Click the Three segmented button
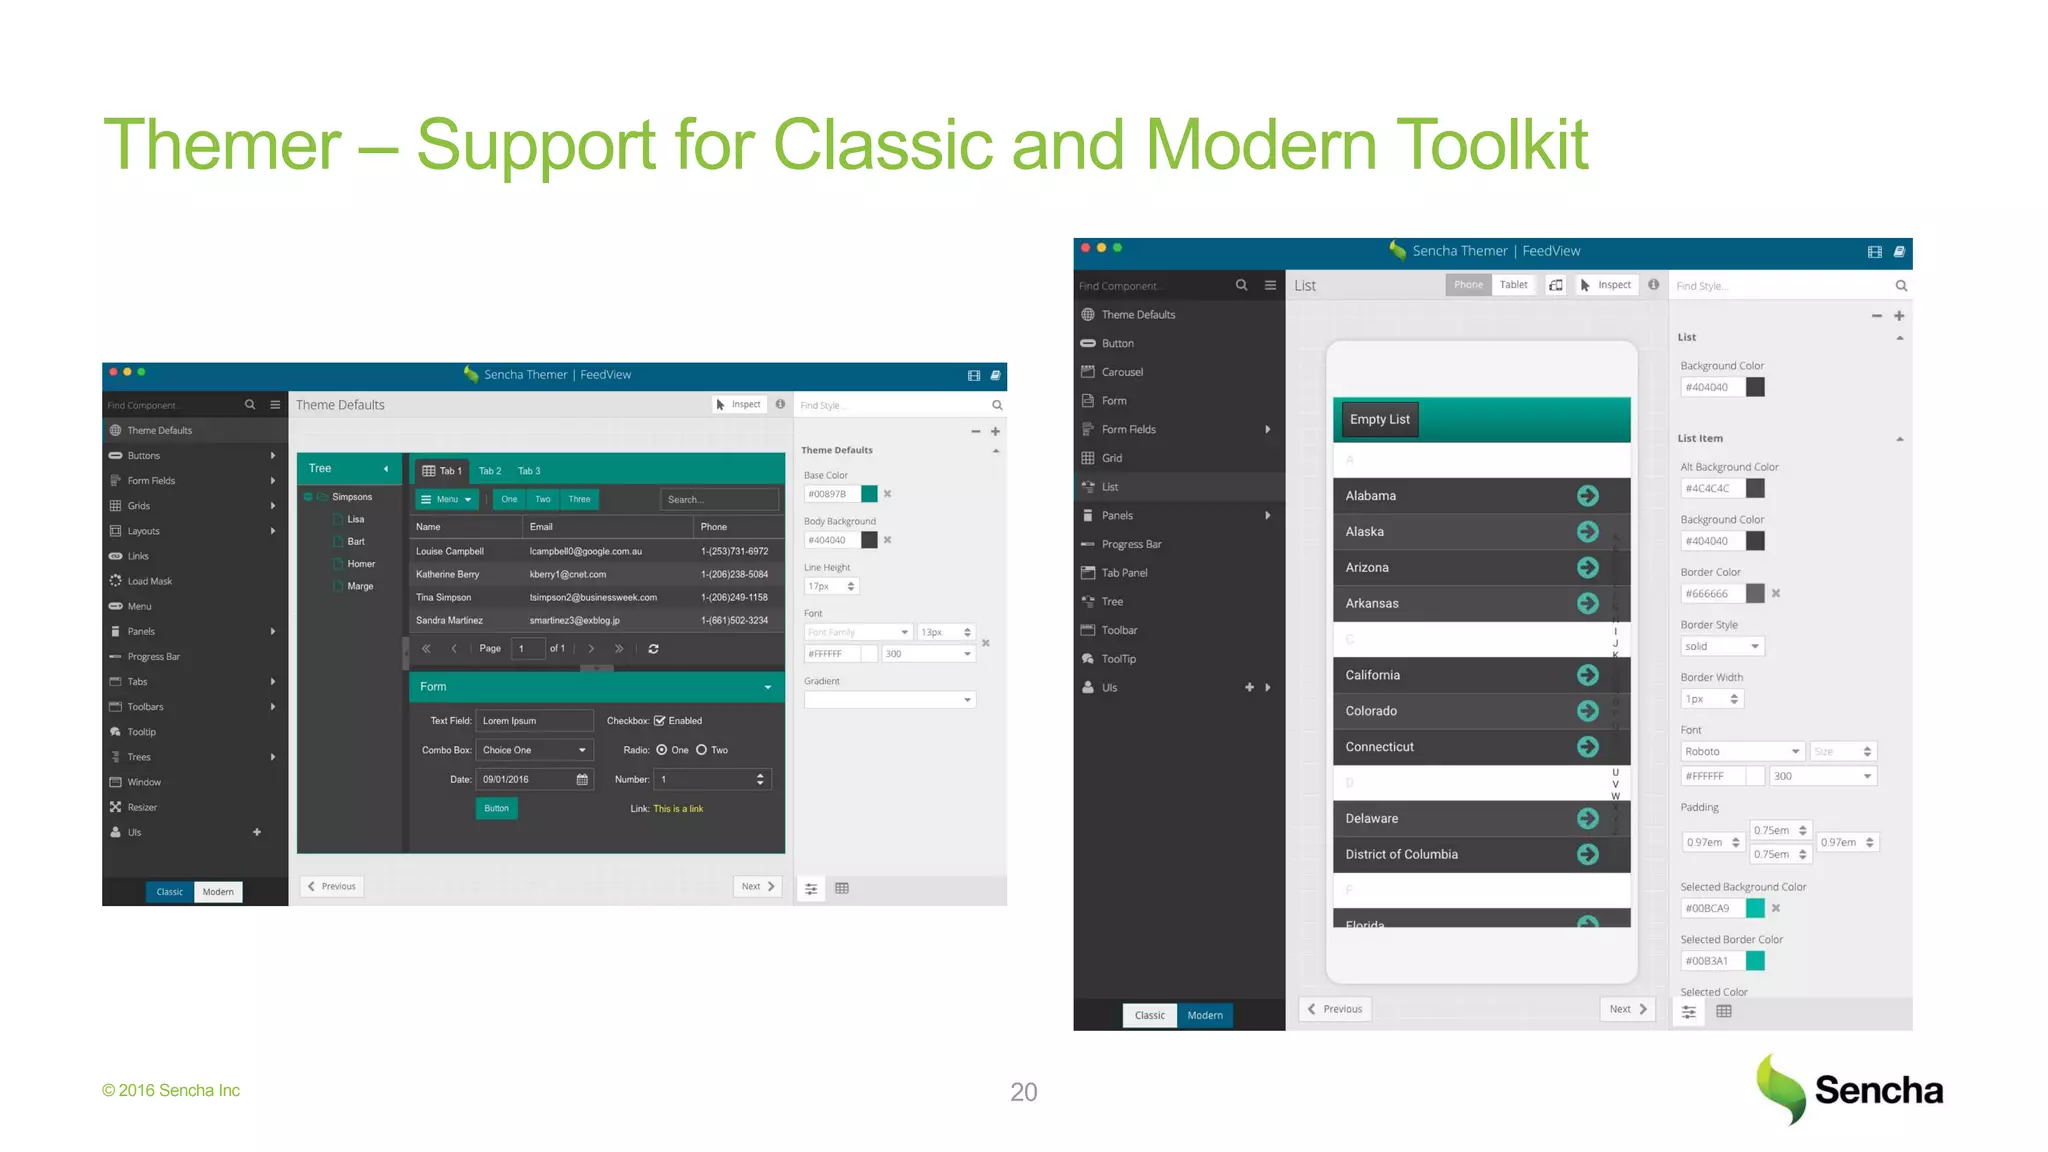Screen dimensions: 2048x1152 click(x=579, y=499)
